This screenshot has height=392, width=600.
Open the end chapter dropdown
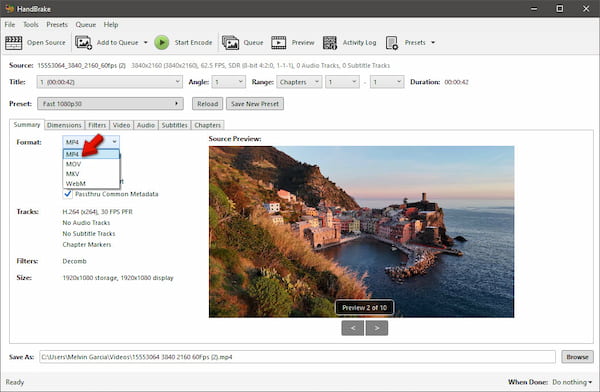tap(387, 82)
